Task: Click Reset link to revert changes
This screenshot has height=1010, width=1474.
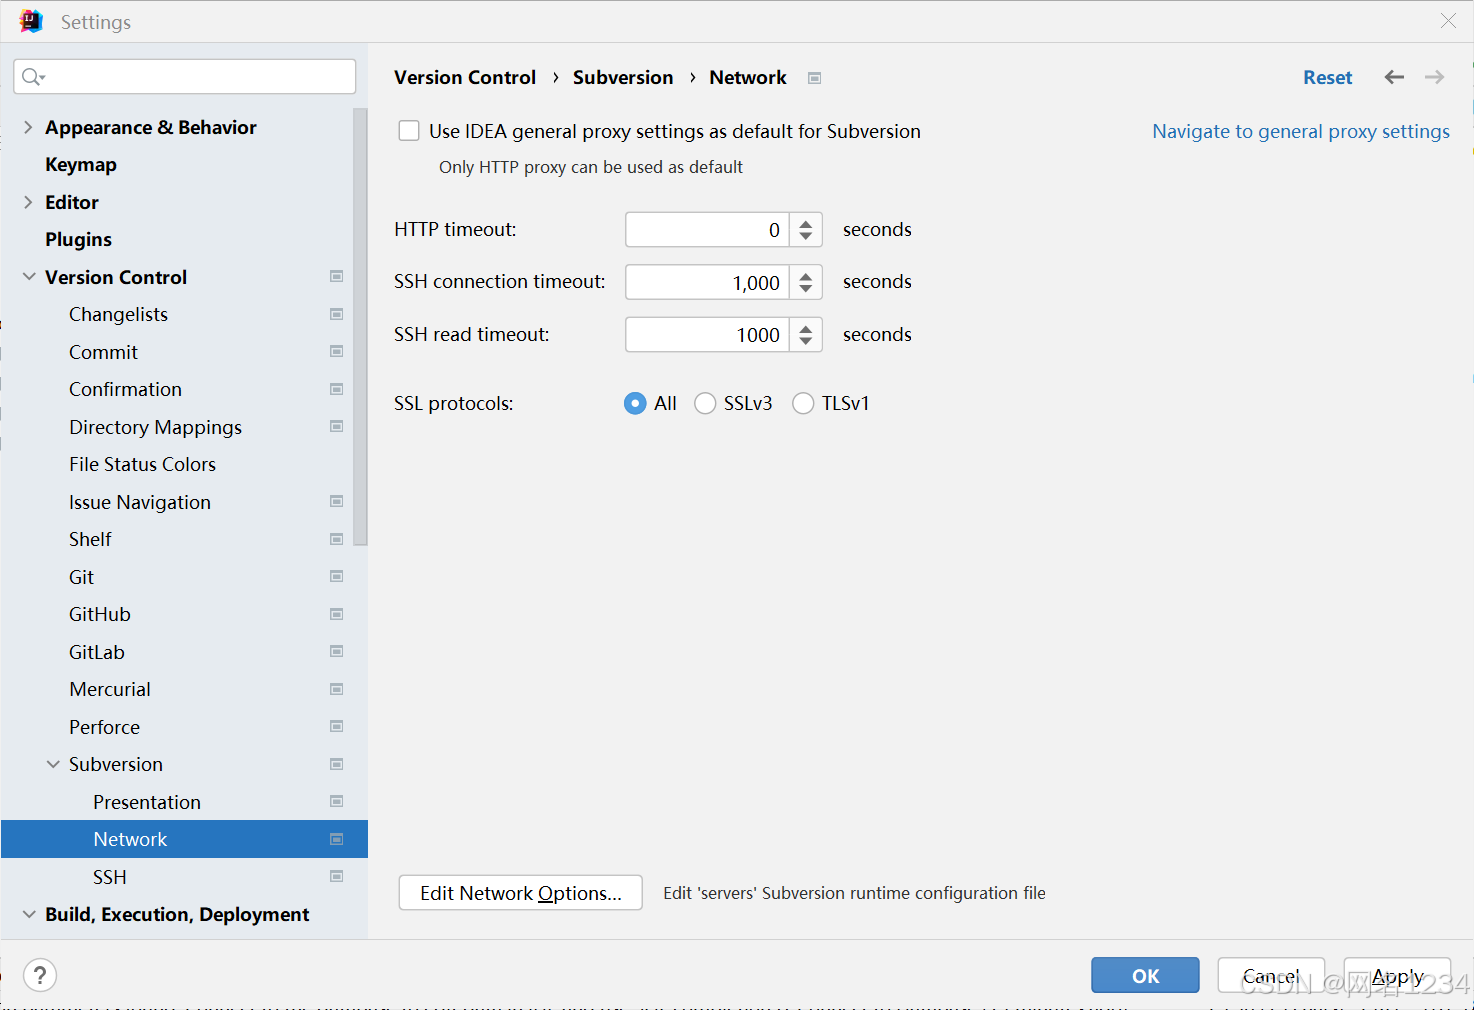Action: coord(1327,77)
